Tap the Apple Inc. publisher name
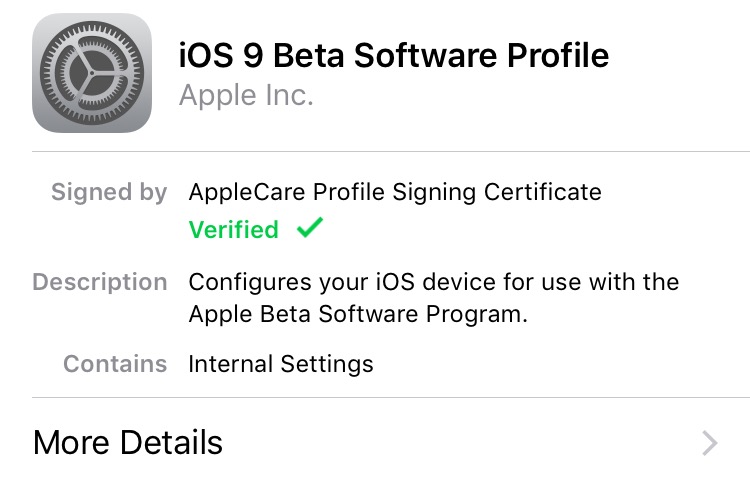Image resolution: width=750 pixels, height=481 pixels. [246, 96]
